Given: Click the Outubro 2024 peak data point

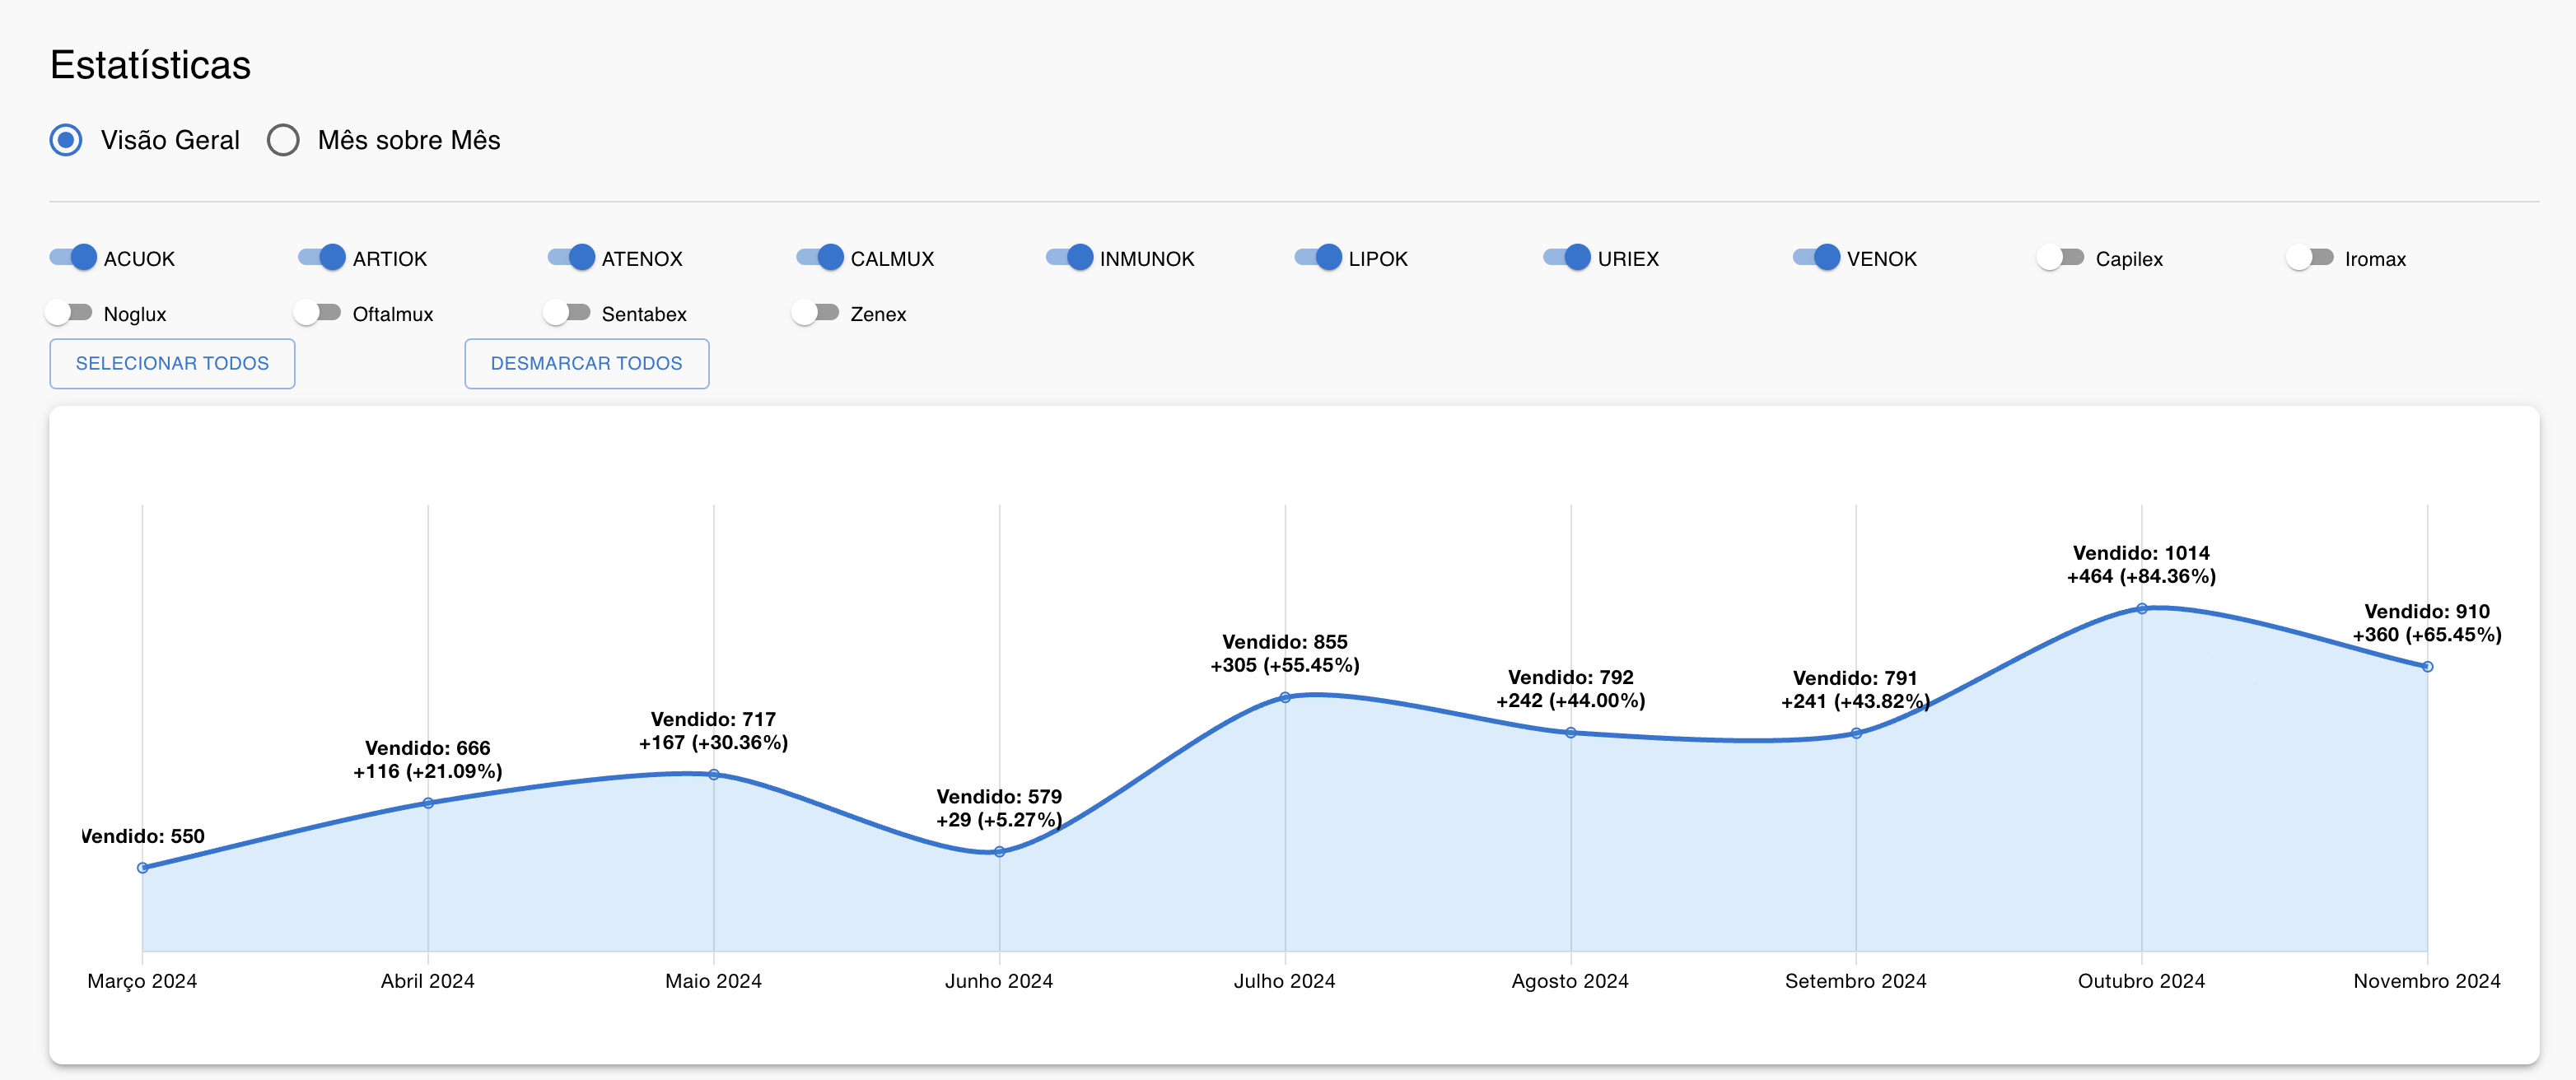Looking at the screenshot, I should tap(2142, 609).
